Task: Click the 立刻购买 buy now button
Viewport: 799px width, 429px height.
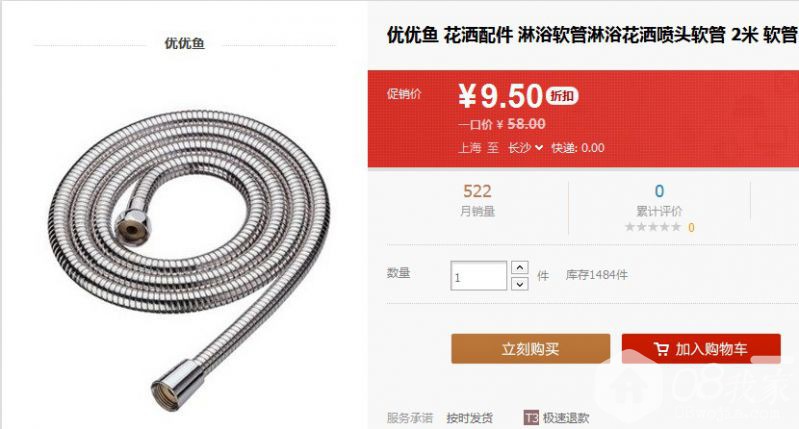Action: click(530, 348)
